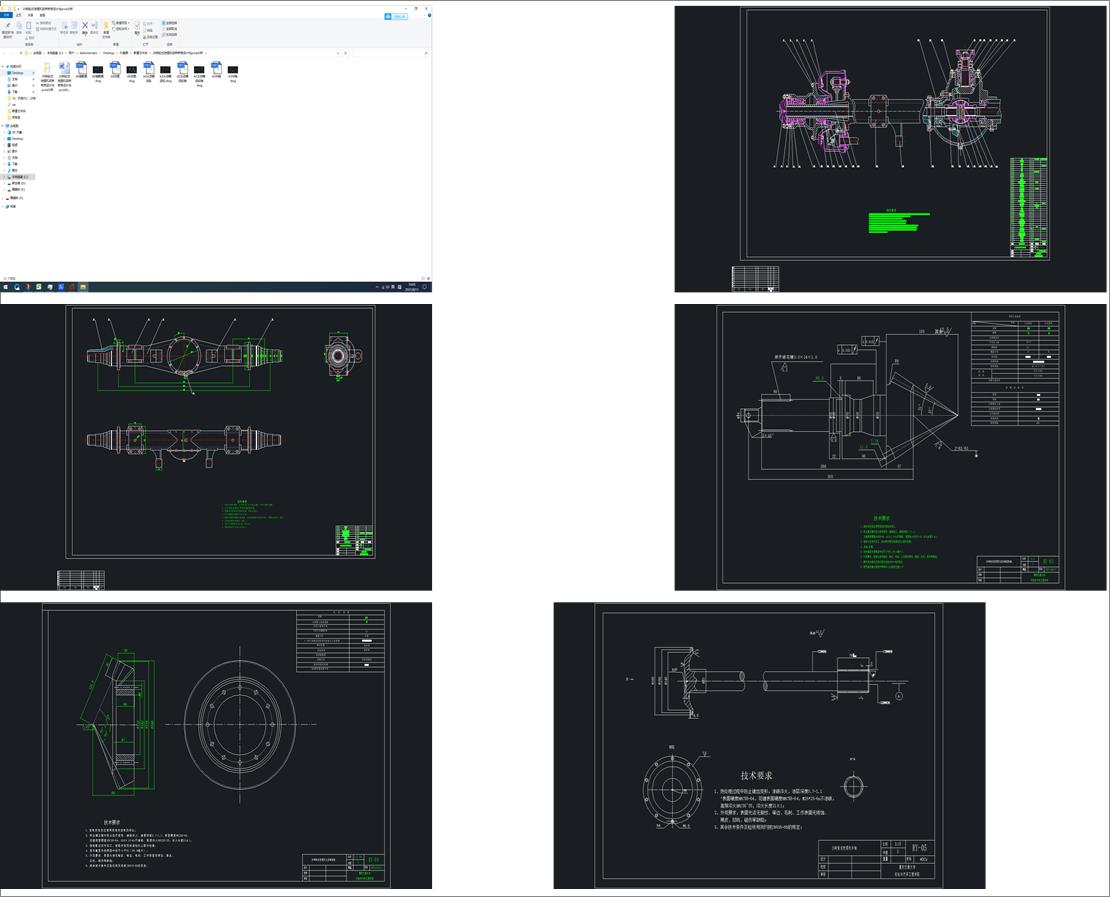Open the 文件 (File) ribbon tab
The height and width of the screenshot is (897, 1110).
pyautogui.click(x=6, y=15)
